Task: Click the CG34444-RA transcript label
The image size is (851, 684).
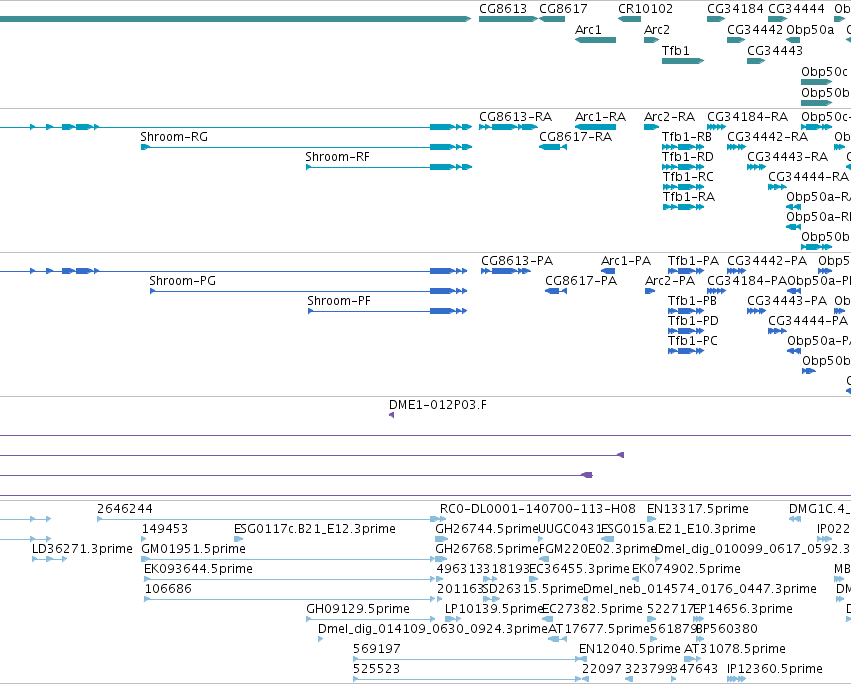Action: click(808, 177)
